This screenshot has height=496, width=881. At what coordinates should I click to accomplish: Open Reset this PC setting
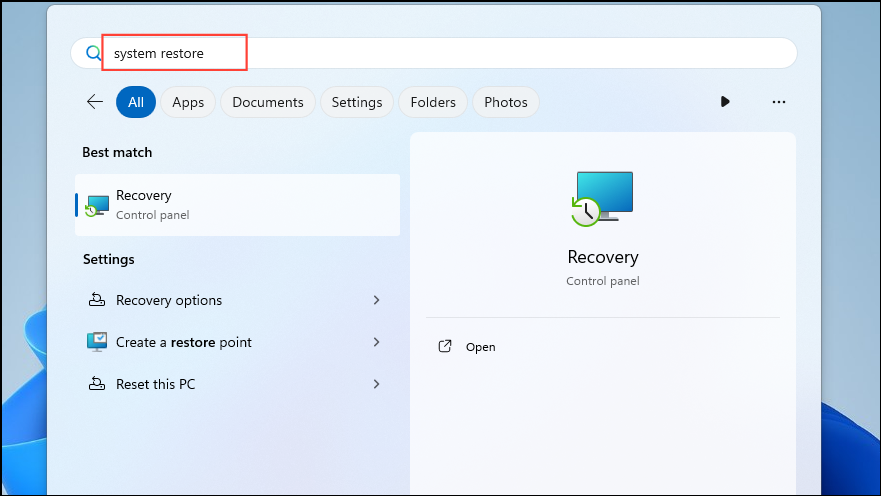(238, 384)
